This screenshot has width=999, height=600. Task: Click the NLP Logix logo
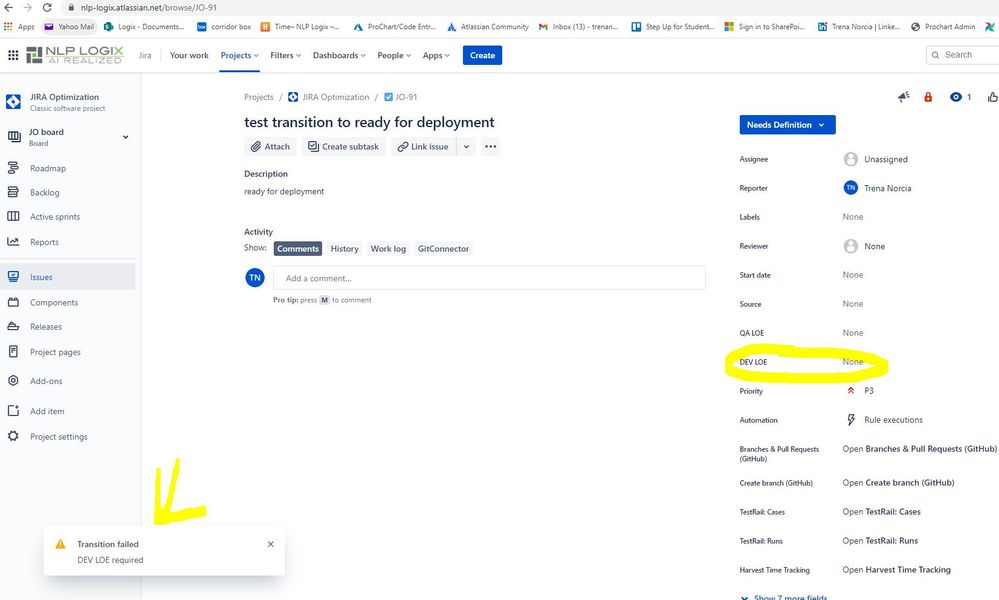tap(75, 55)
